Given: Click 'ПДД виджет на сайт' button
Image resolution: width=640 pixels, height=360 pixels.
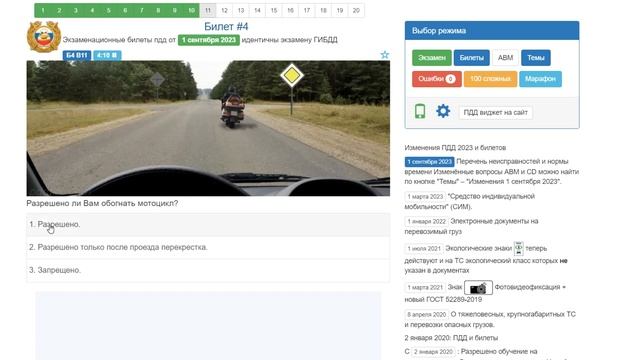Looking at the screenshot, I should point(496,112).
